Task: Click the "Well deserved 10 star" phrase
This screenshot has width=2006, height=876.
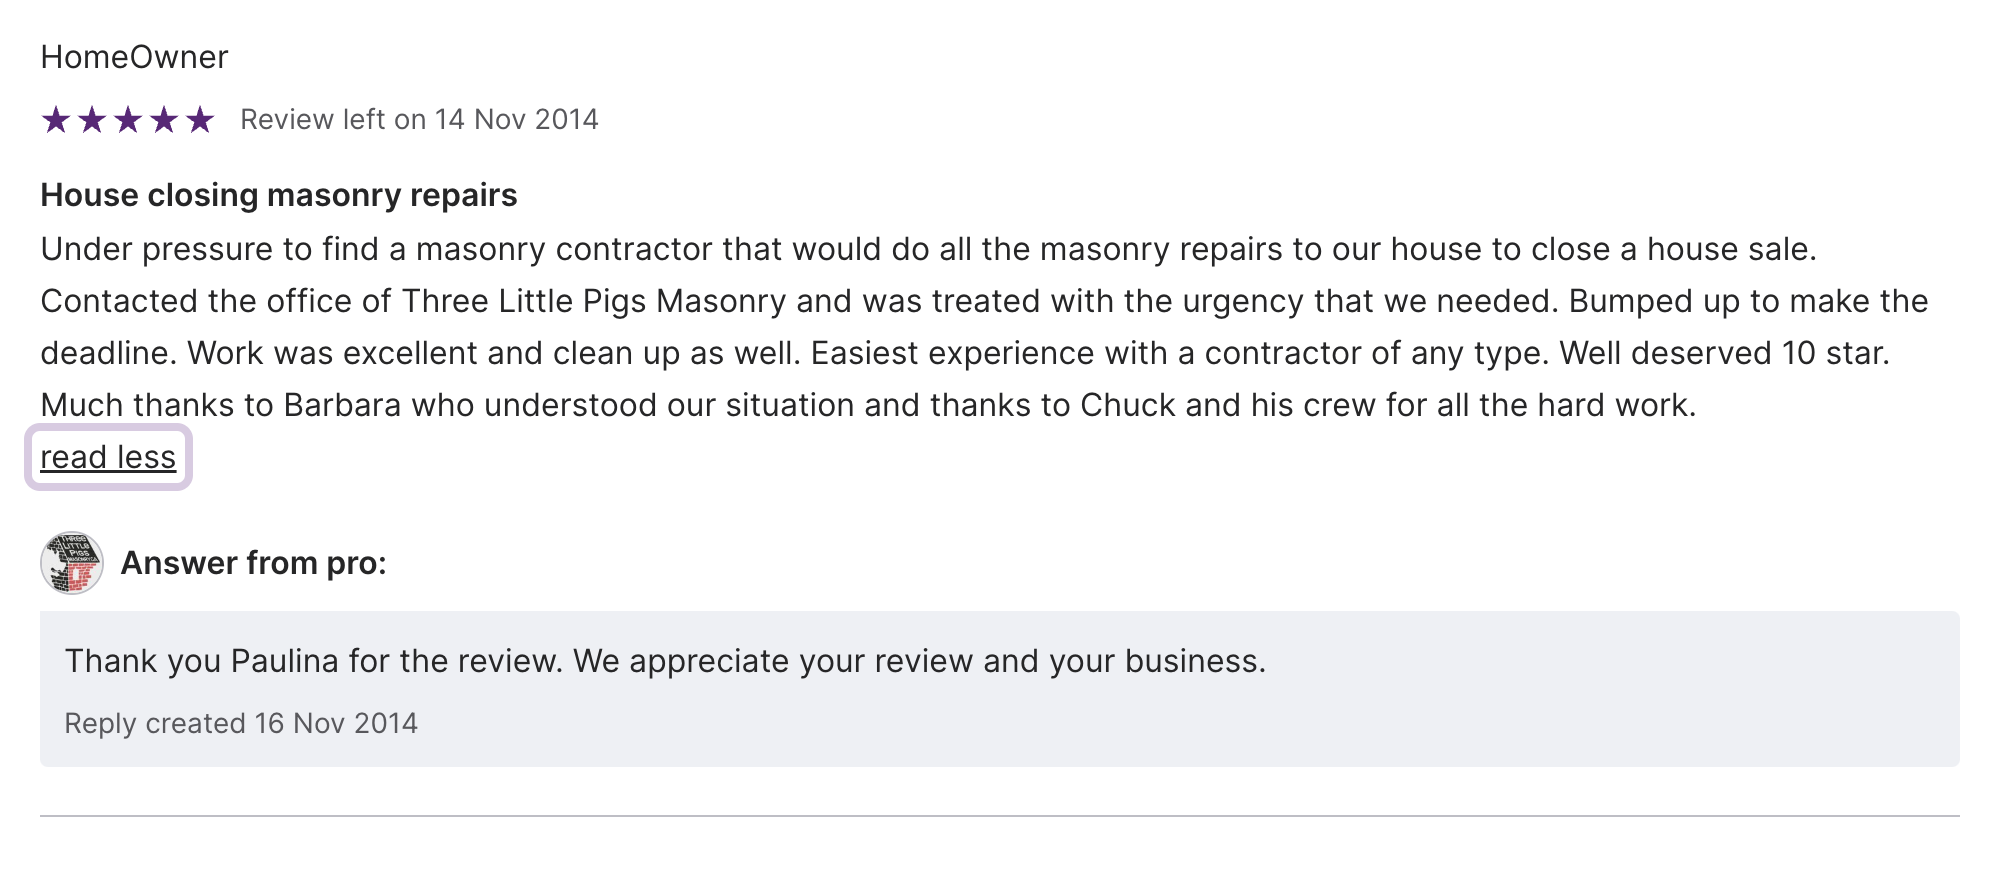Action: coord(1723,353)
